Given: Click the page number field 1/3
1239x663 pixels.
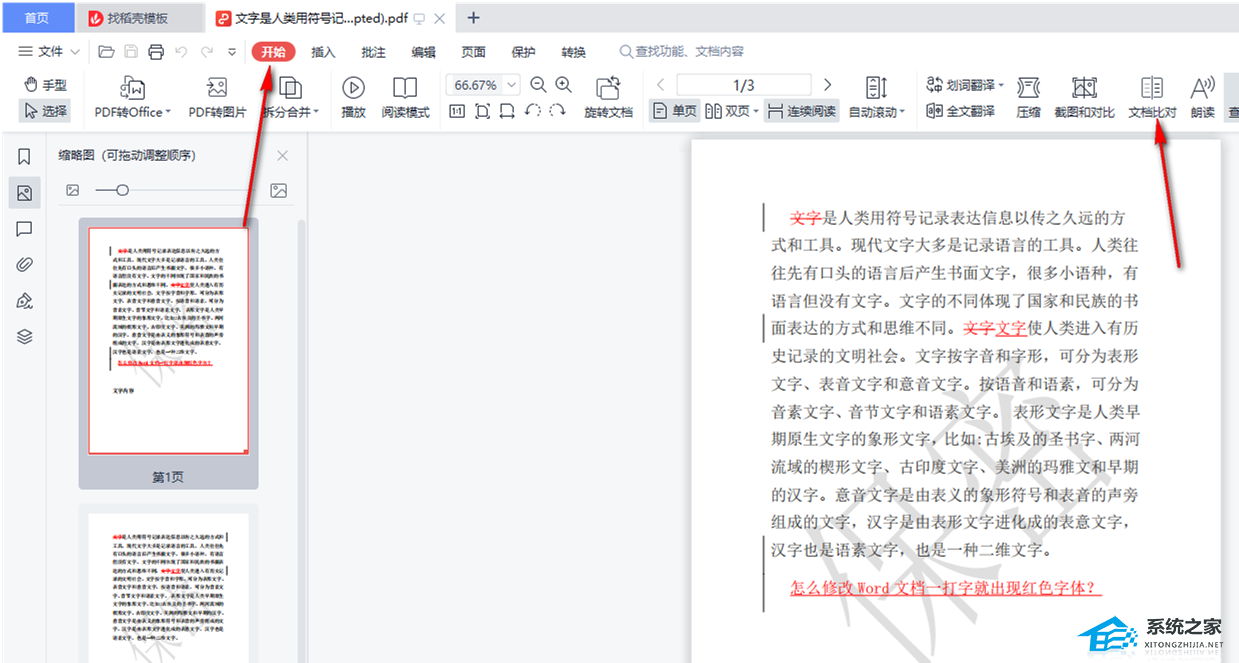Looking at the screenshot, I should coord(744,85).
